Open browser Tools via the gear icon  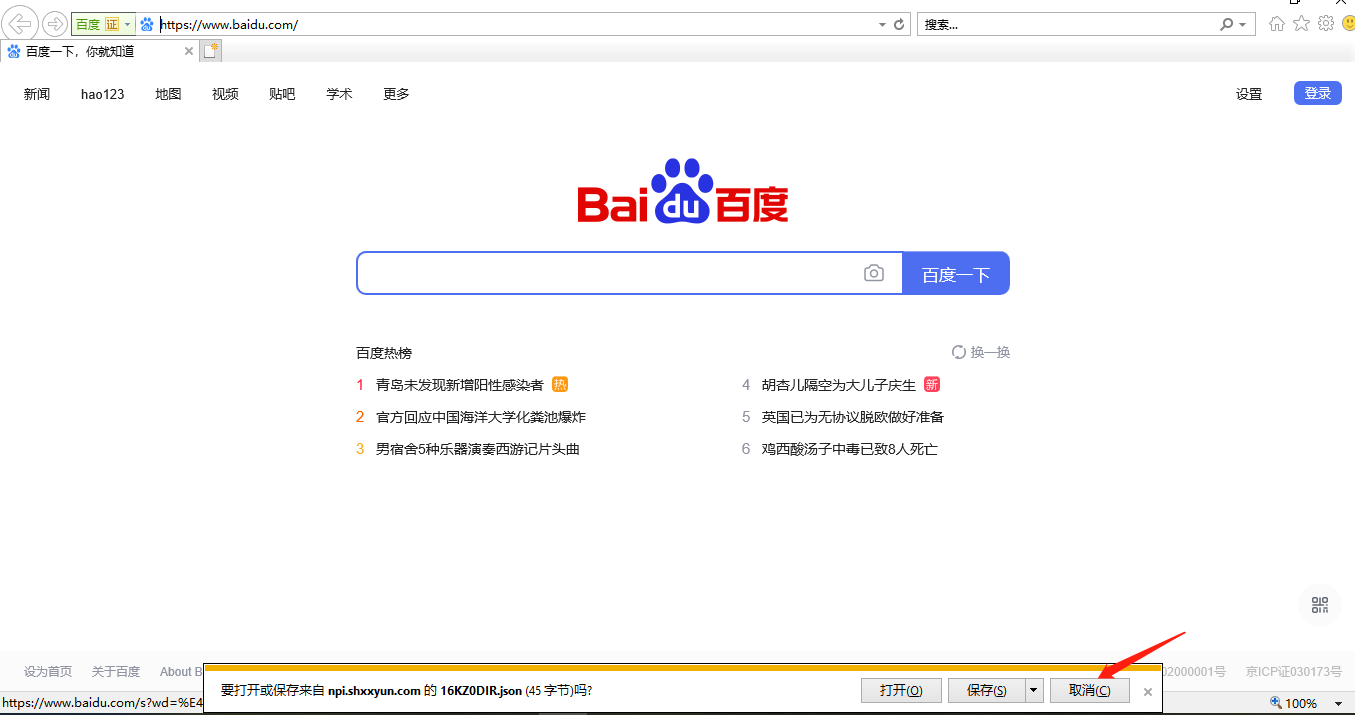tap(1326, 24)
